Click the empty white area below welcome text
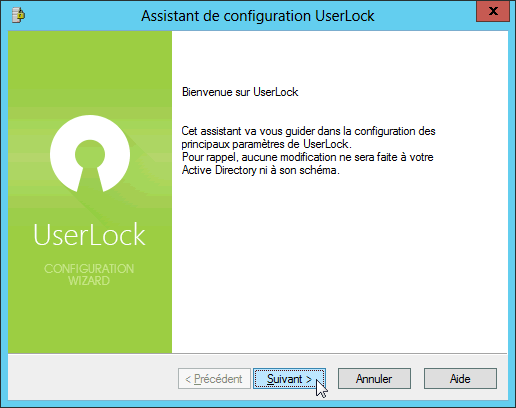The height and width of the screenshot is (408, 516). click(x=339, y=263)
